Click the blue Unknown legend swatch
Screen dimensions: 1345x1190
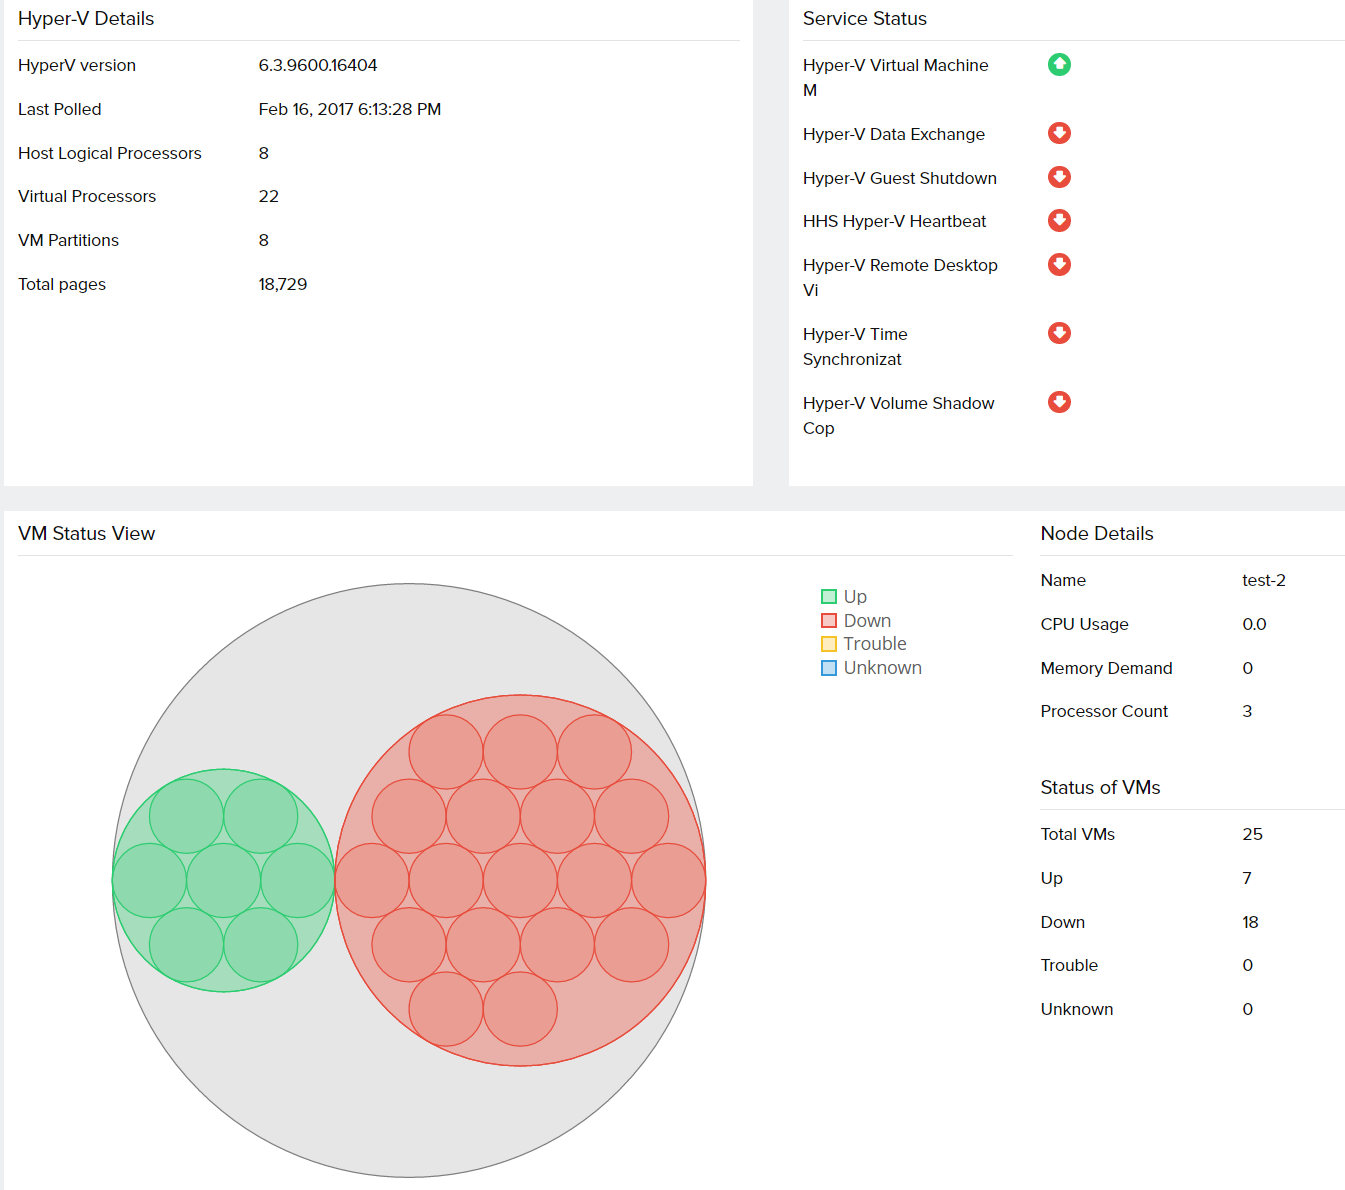[829, 668]
